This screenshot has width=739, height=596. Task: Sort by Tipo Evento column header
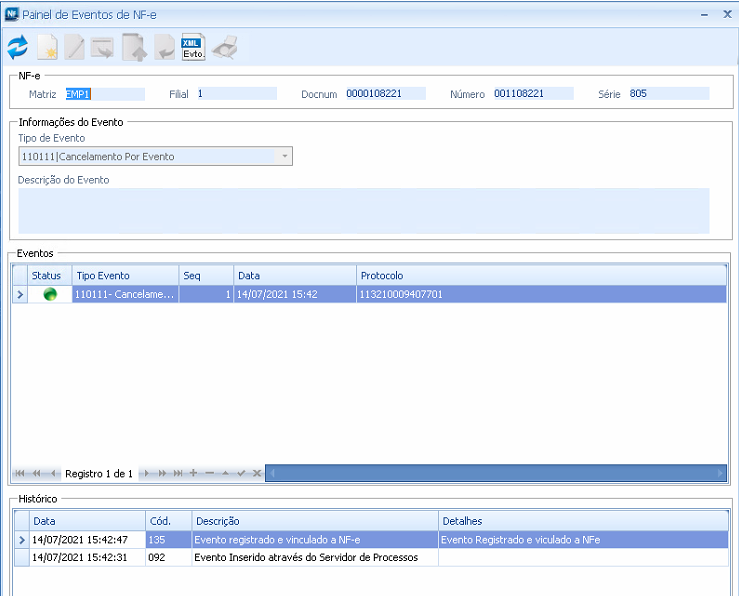(125, 275)
